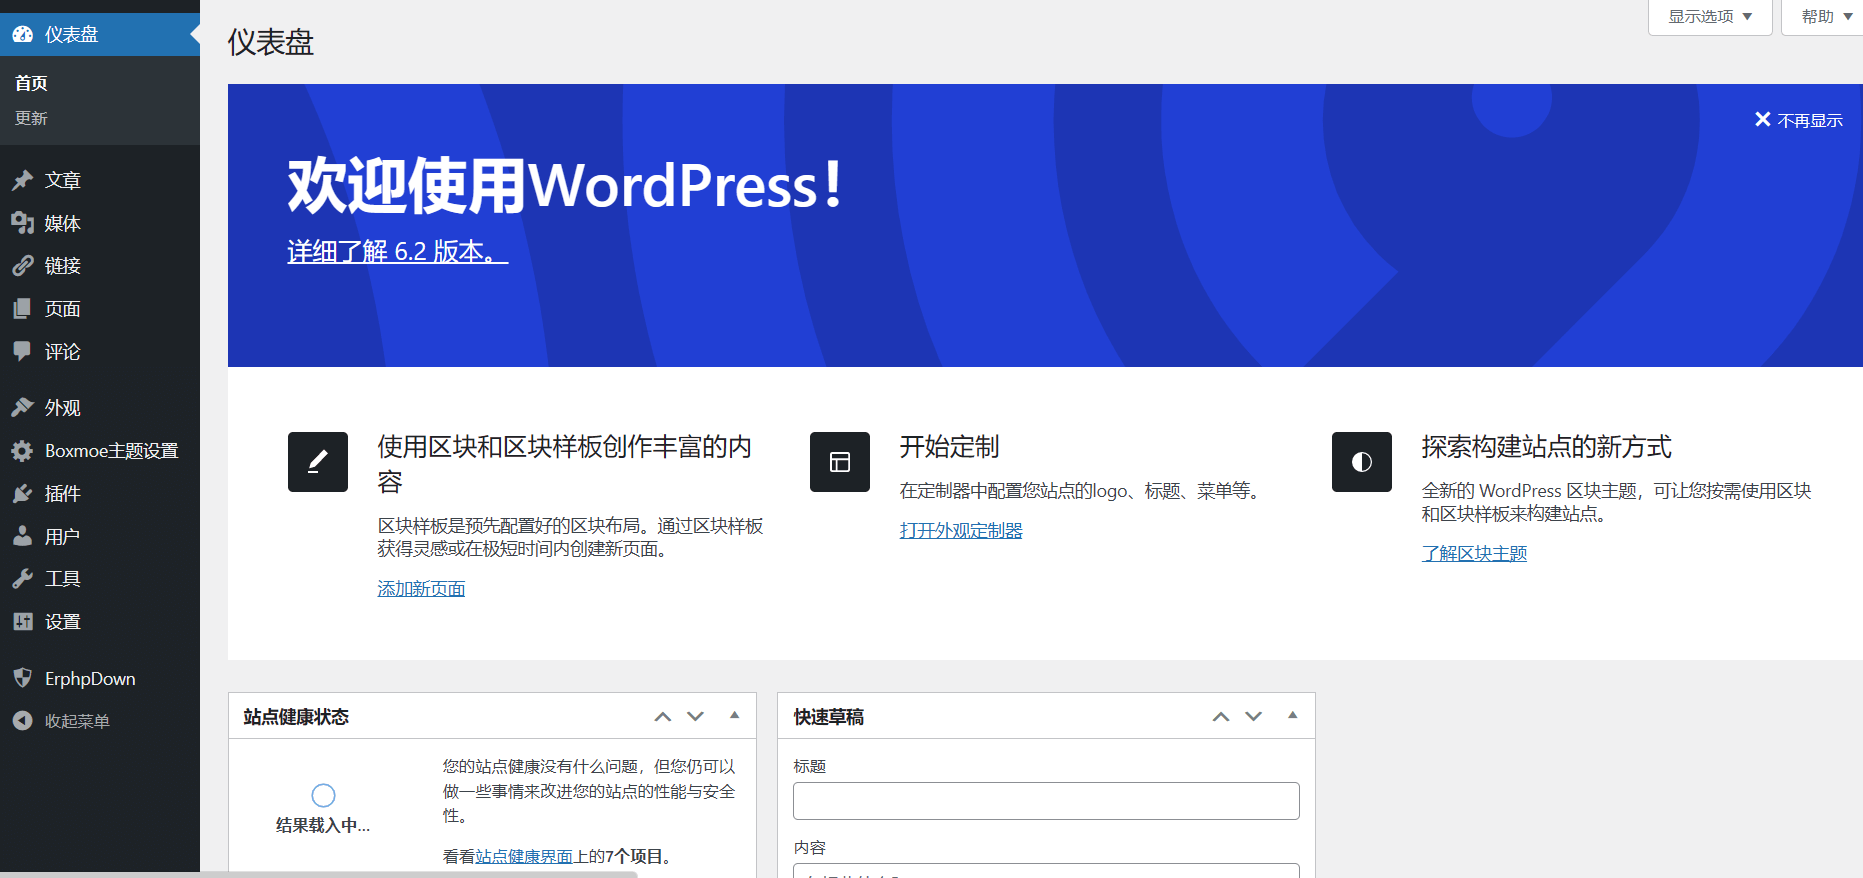Click the plug icon beside 插件
Viewport: 1863px width, 878px height.
23,493
